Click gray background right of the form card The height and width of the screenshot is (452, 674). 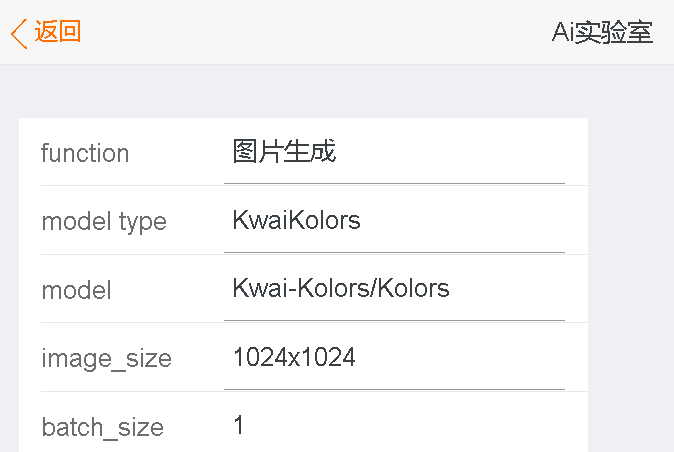pos(630,280)
